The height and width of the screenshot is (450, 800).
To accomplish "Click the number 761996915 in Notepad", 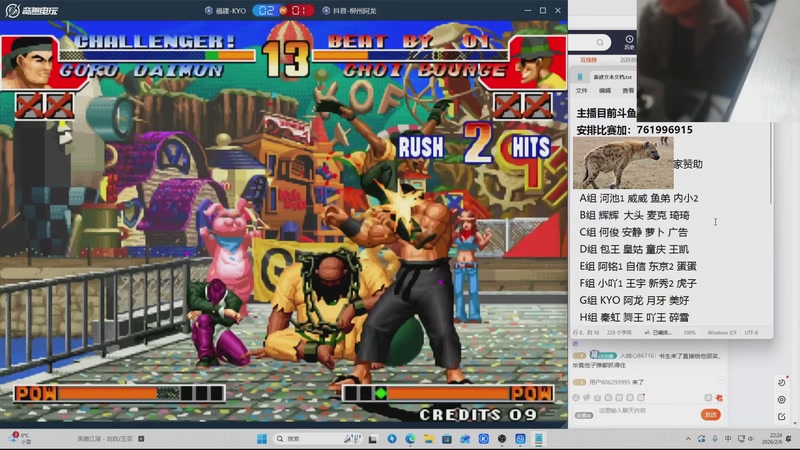I will 664,130.
